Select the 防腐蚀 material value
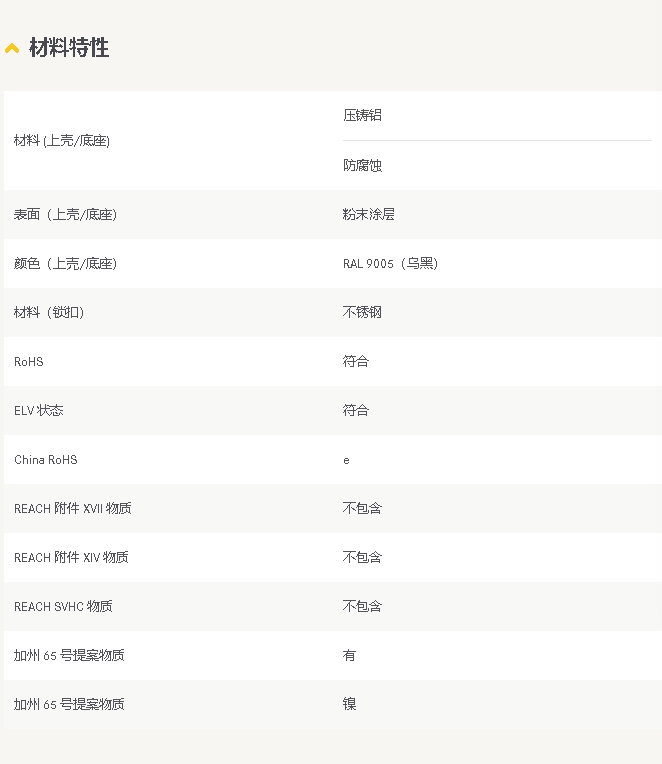The image size is (662, 764). [362, 165]
